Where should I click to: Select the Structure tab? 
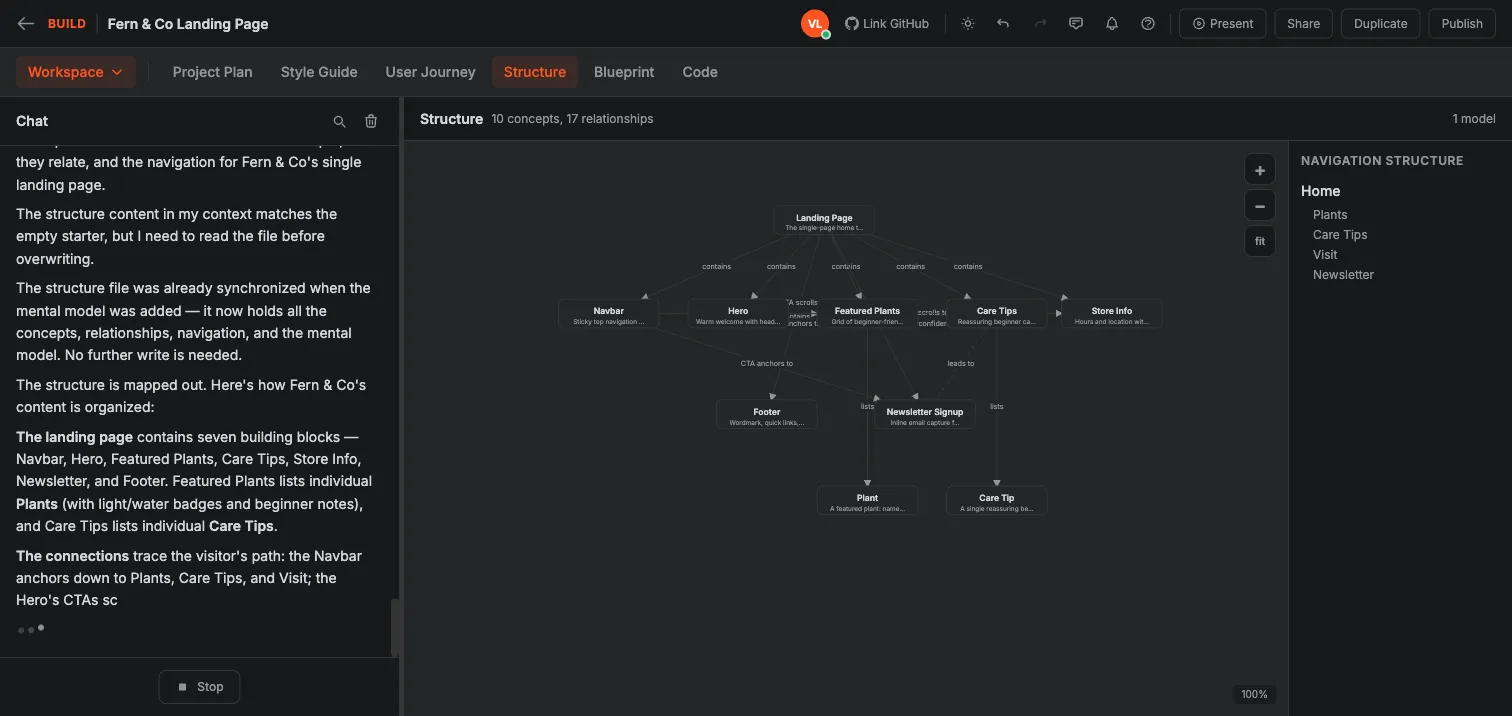pyautogui.click(x=535, y=72)
